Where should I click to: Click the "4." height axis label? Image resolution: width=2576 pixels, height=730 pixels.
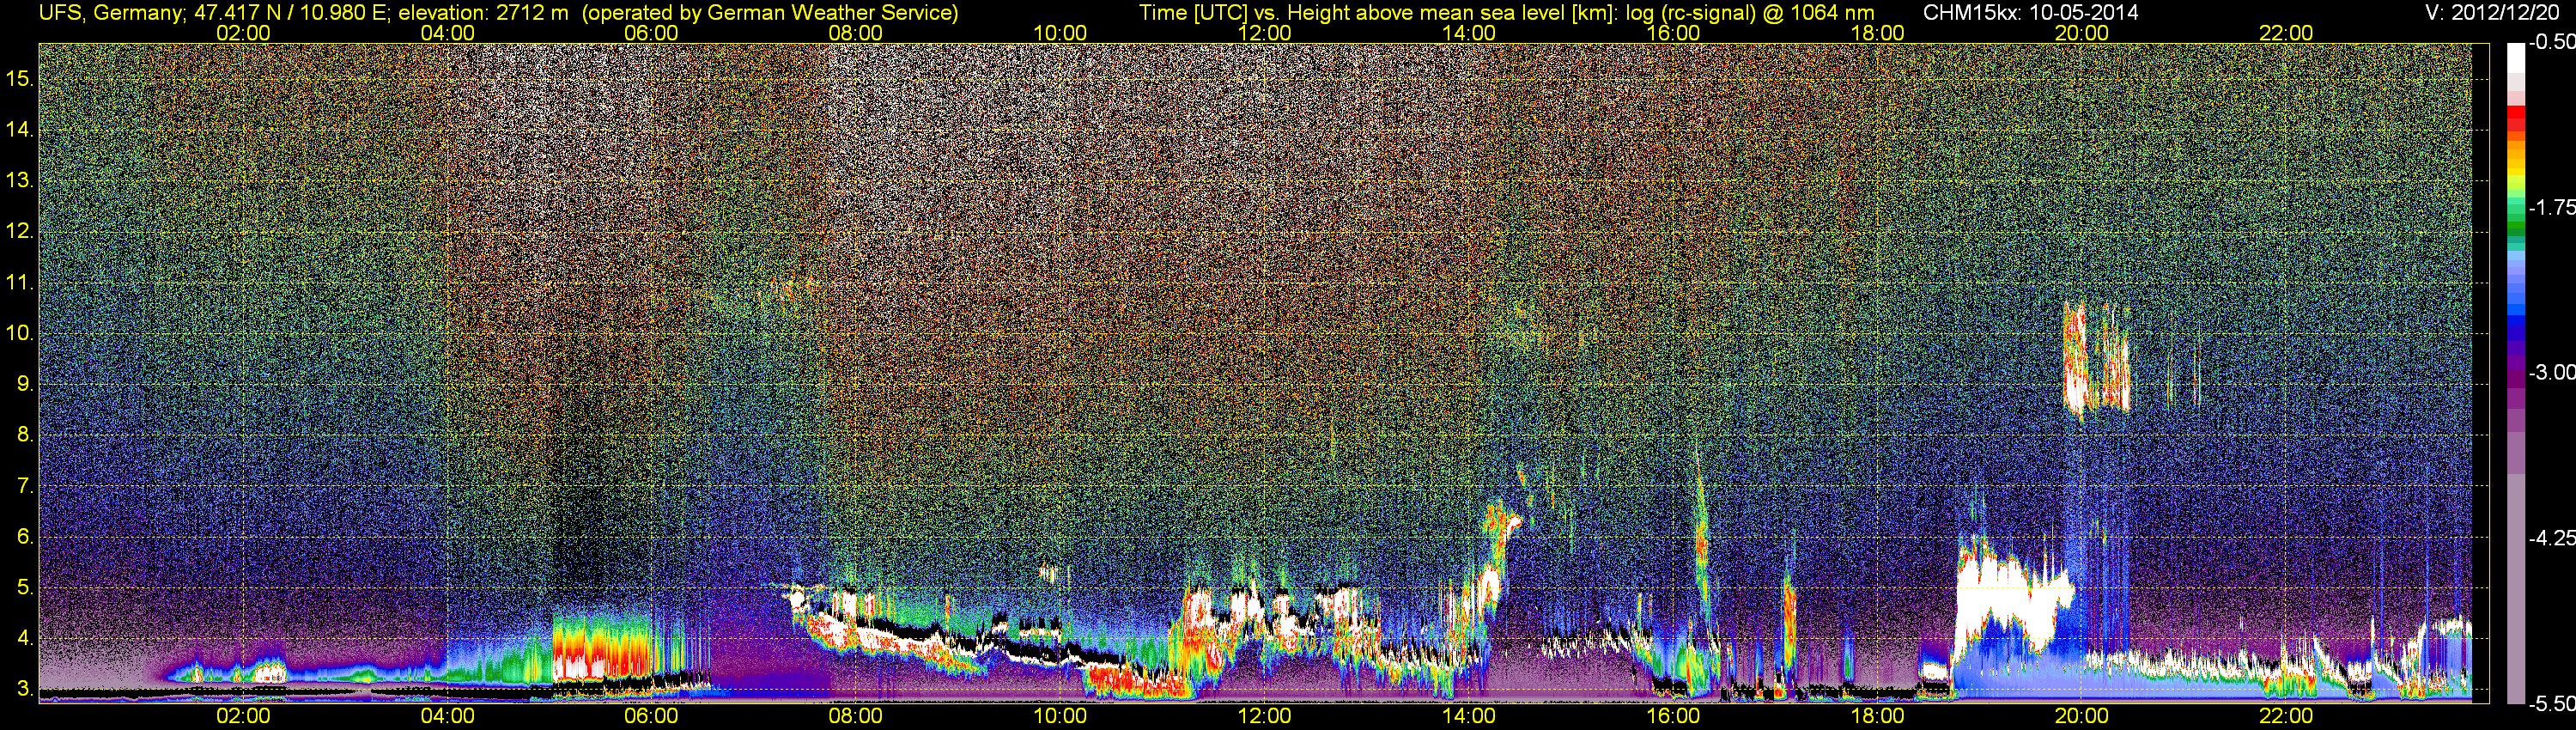coord(25,639)
